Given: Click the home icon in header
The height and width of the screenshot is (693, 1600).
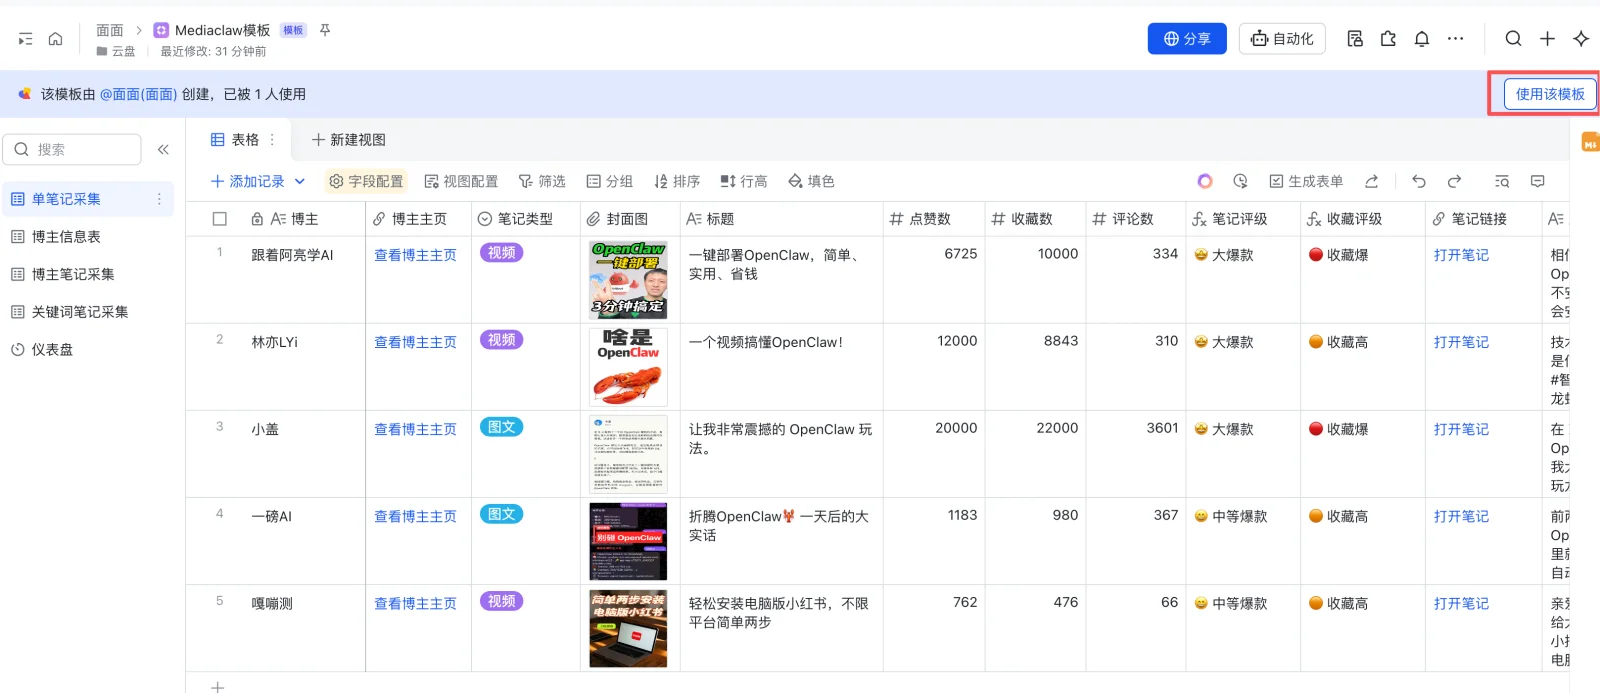Looking at the screenshot, I should click(56, 39).
